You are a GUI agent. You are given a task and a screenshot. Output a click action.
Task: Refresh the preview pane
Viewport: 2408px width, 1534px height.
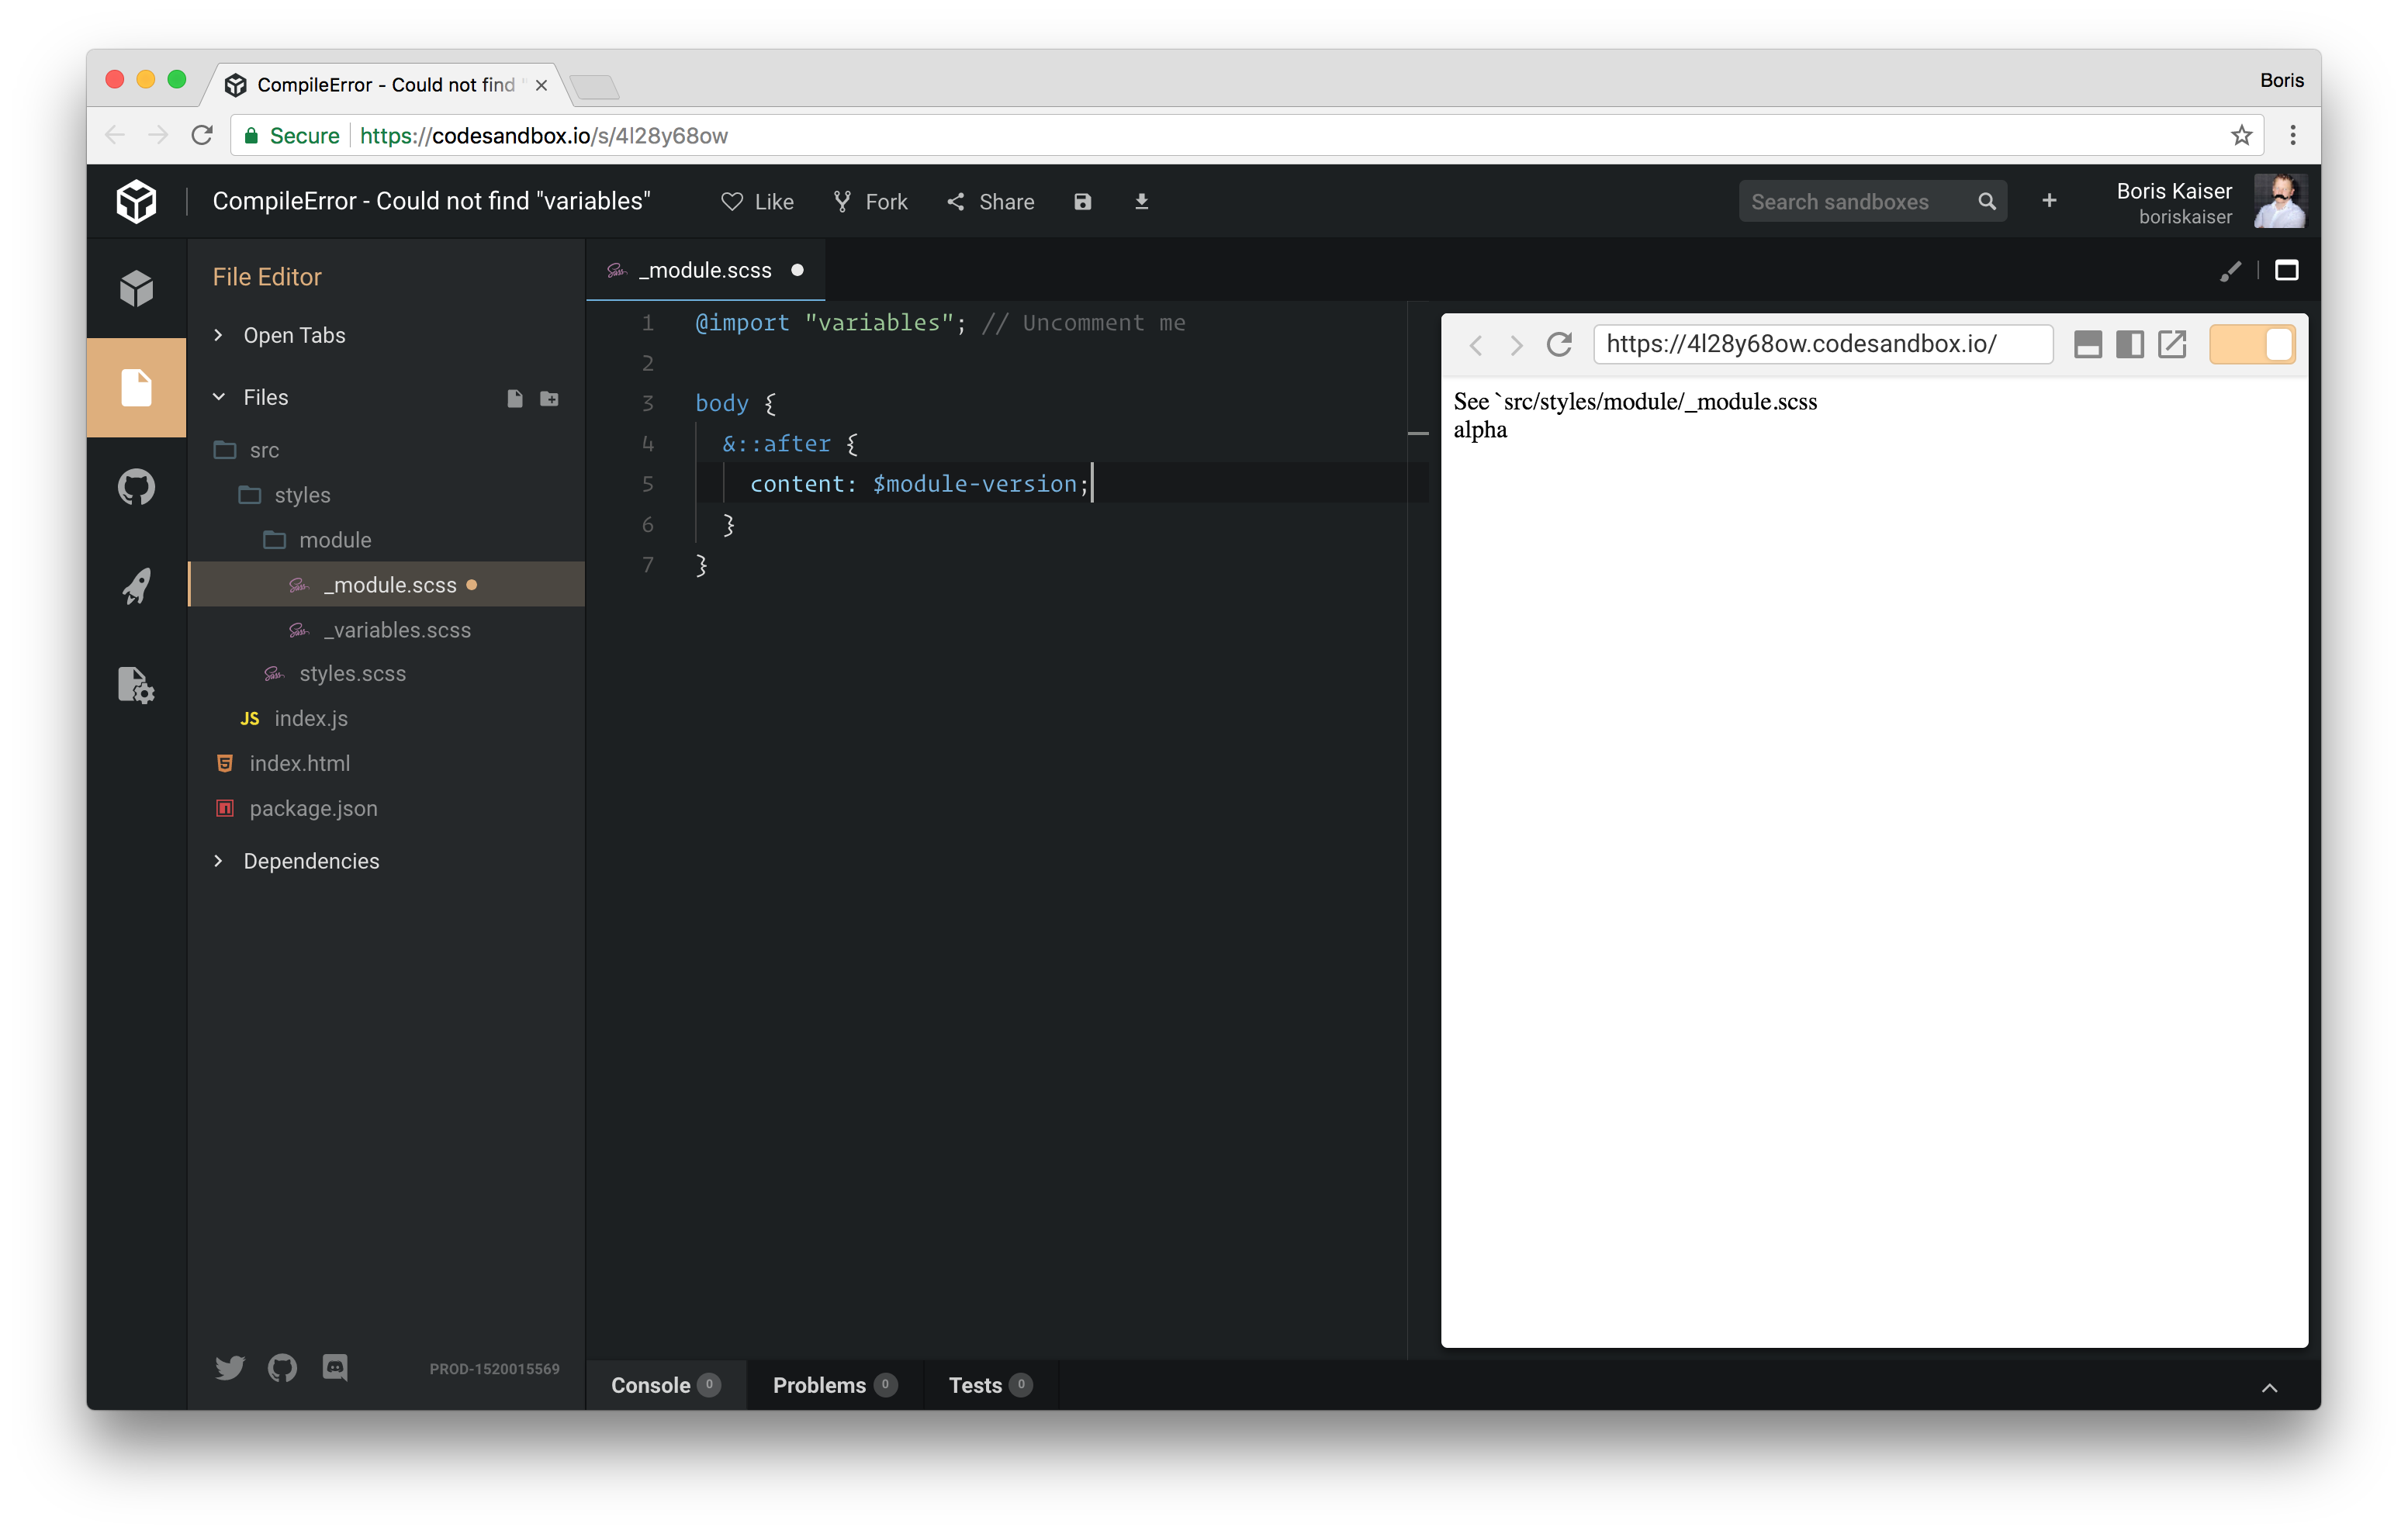pos(1559,345)
